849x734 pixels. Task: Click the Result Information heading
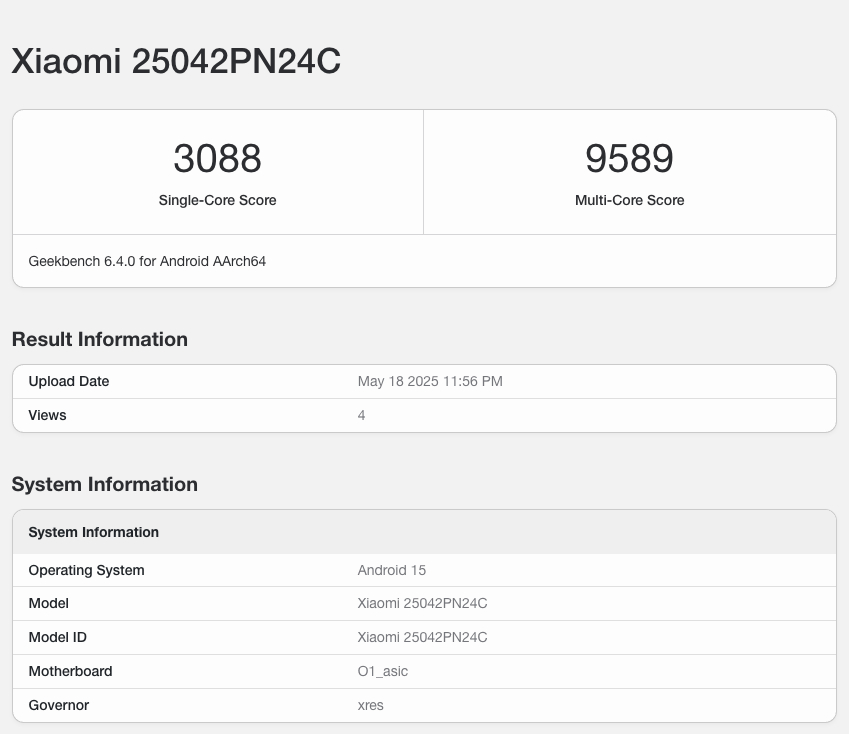tap(100, 339)
